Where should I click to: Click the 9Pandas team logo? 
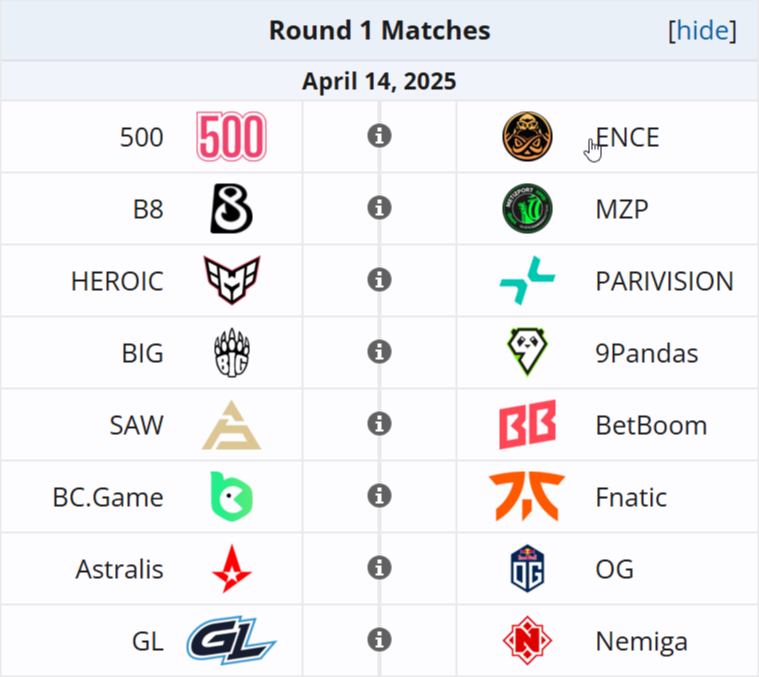point(527,353)
